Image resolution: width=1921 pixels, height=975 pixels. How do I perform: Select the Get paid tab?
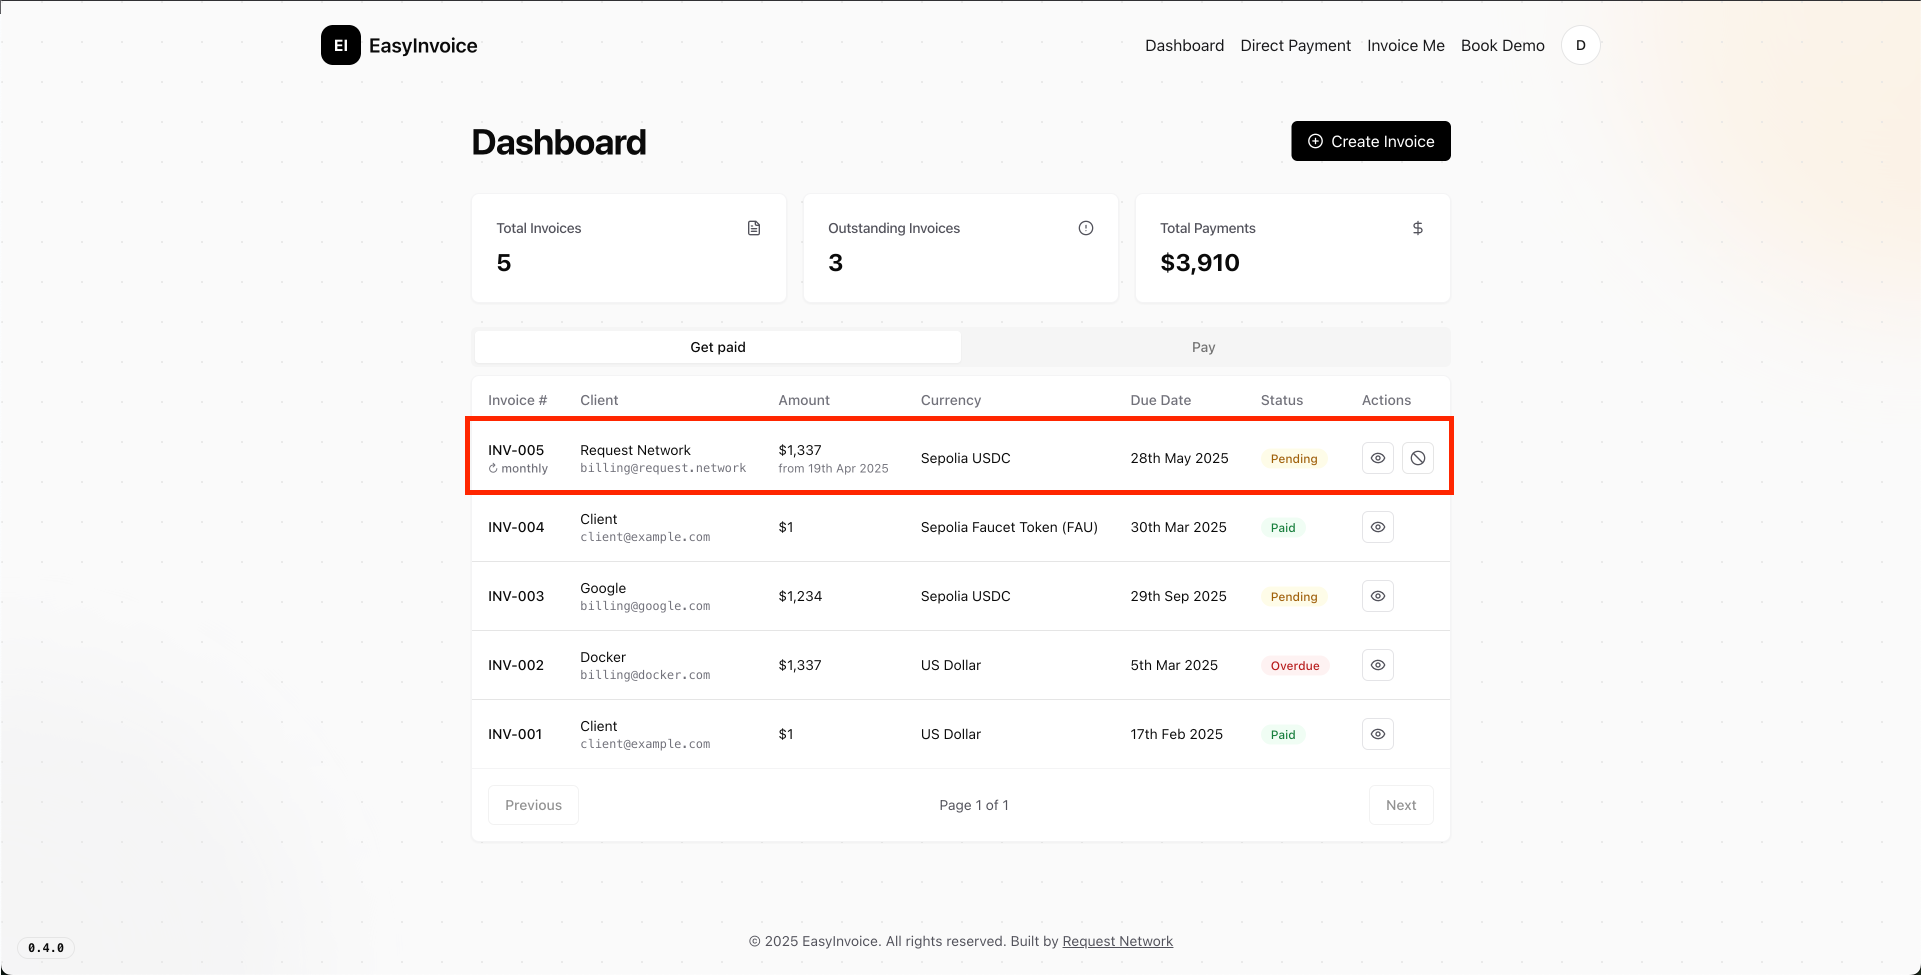tap(717, 347)
